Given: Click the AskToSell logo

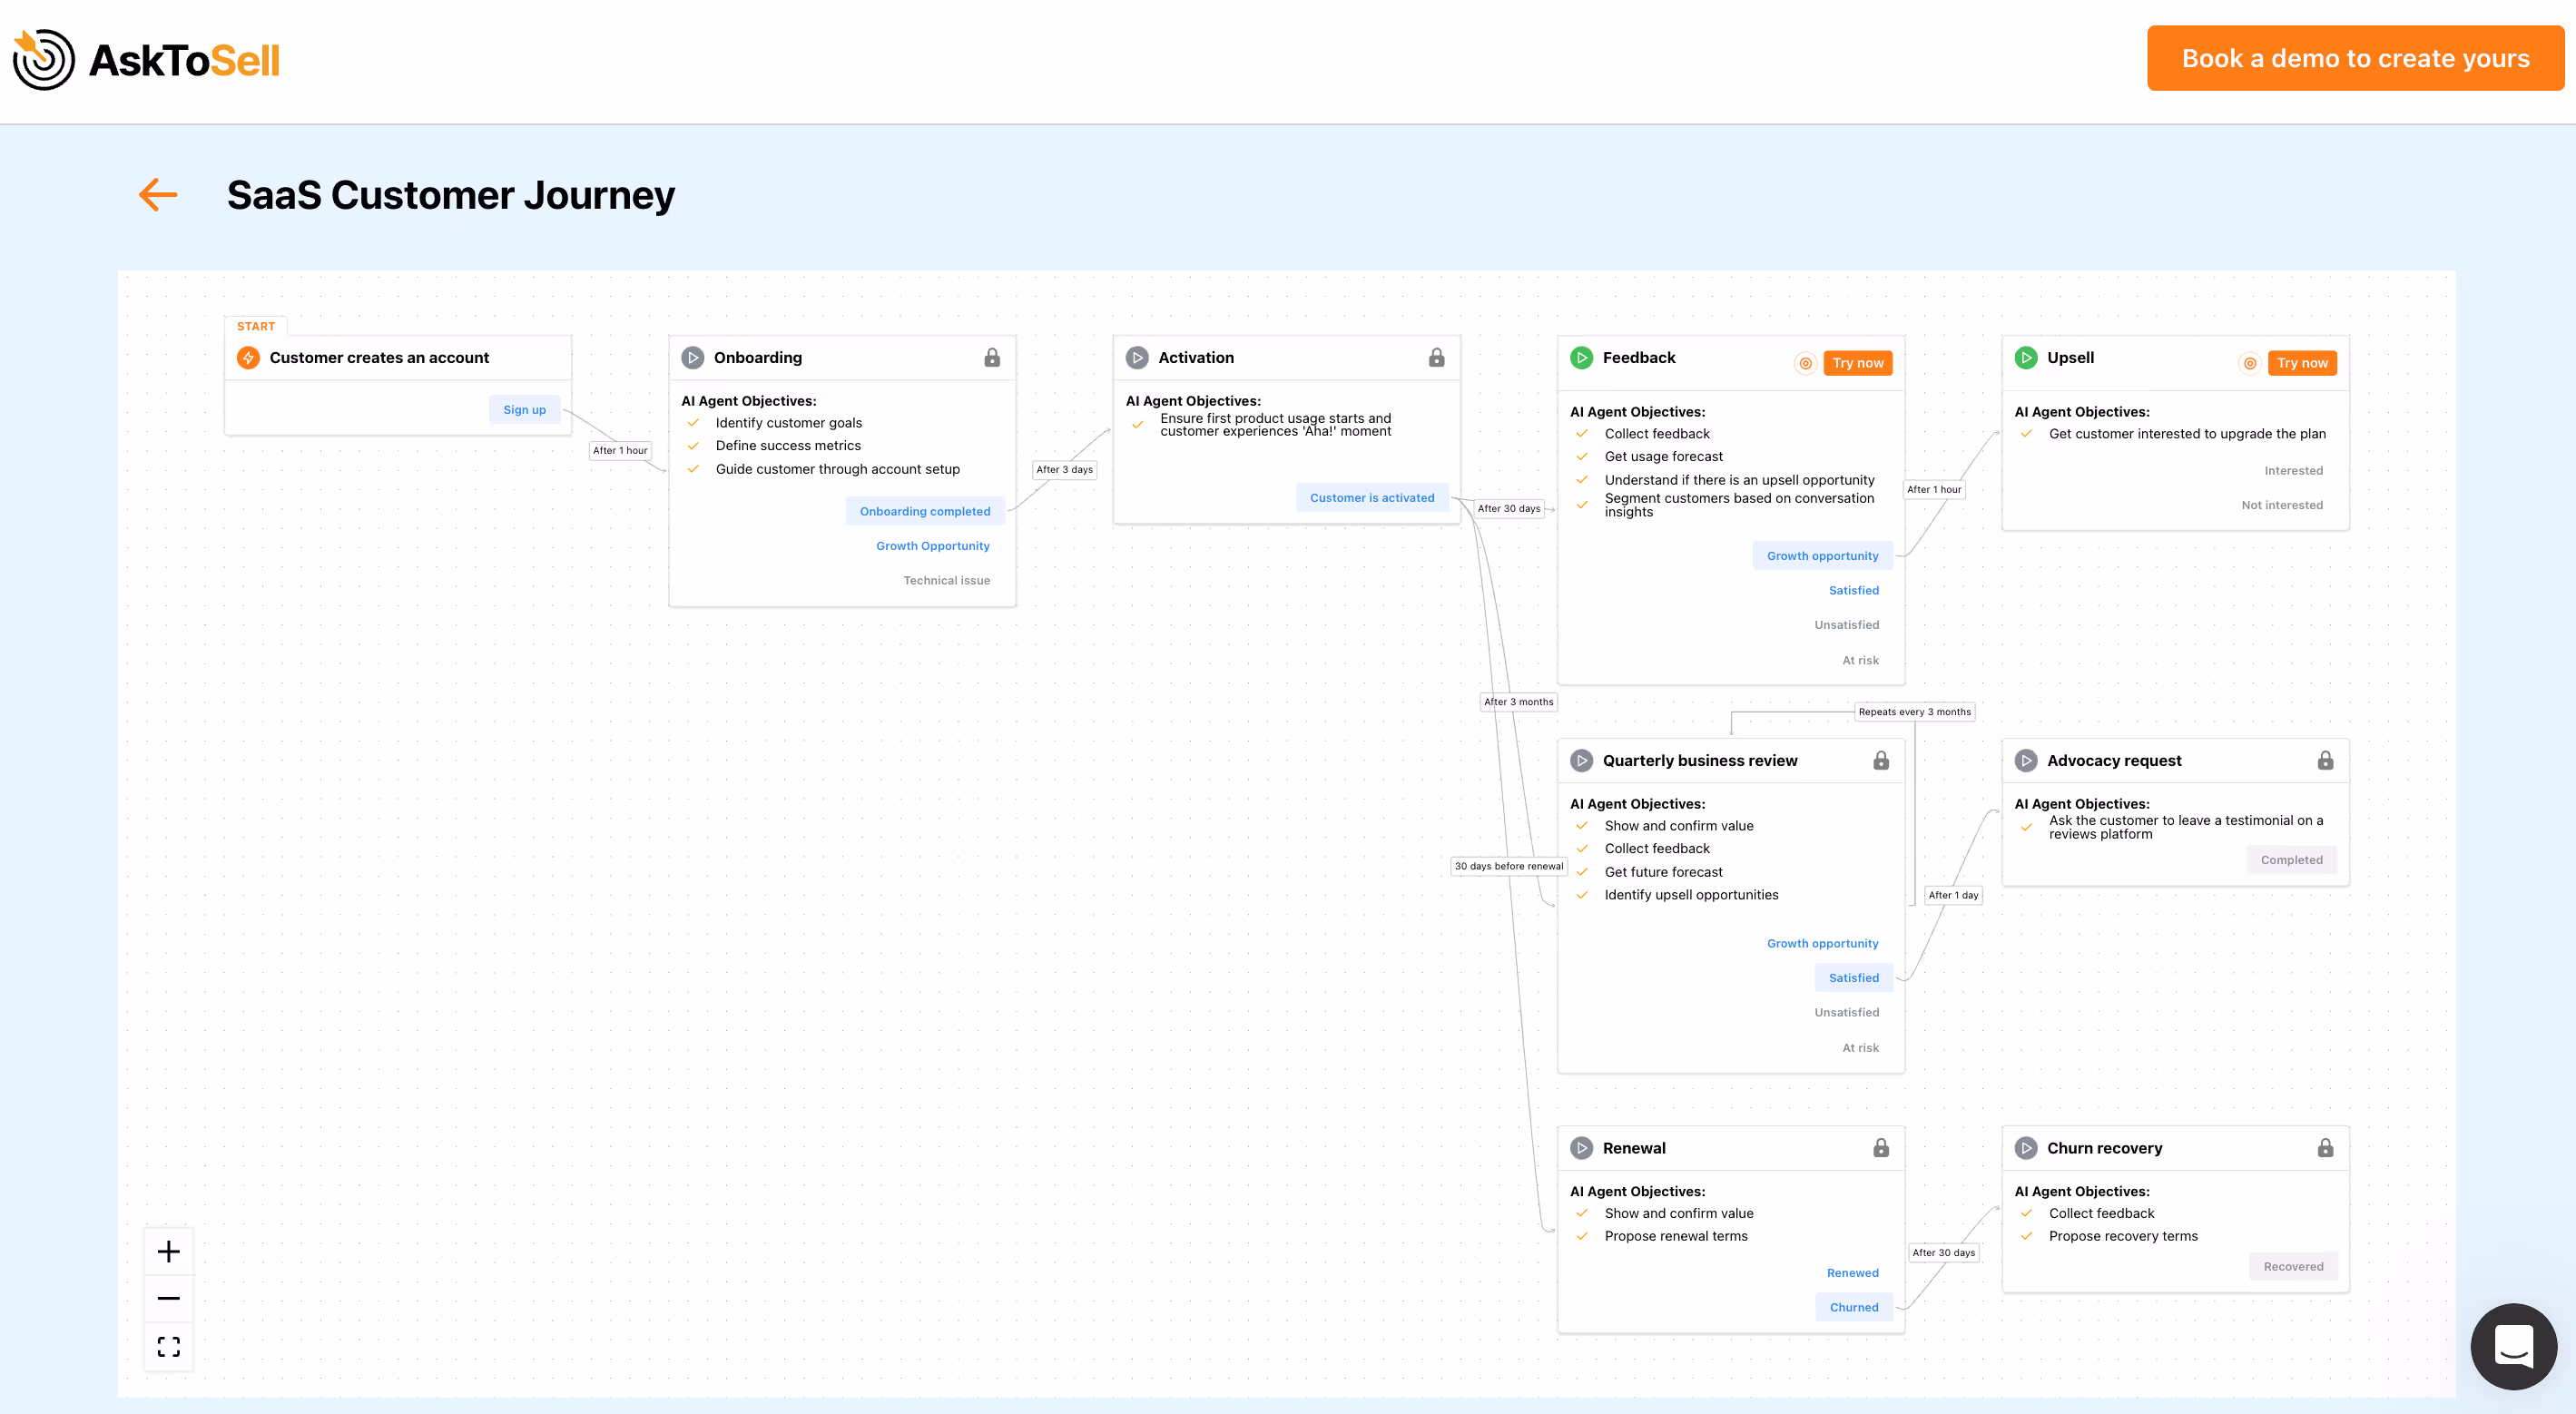Looking at the screenshot, I should (147, 60).
